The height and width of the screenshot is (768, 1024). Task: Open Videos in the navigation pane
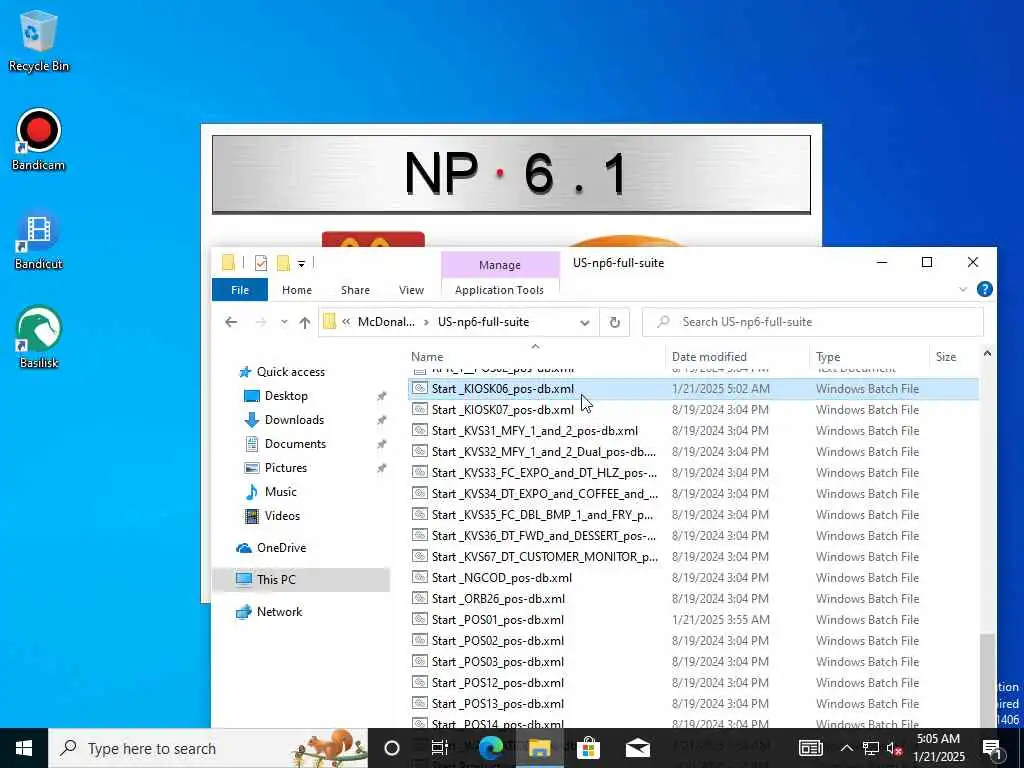282,516
